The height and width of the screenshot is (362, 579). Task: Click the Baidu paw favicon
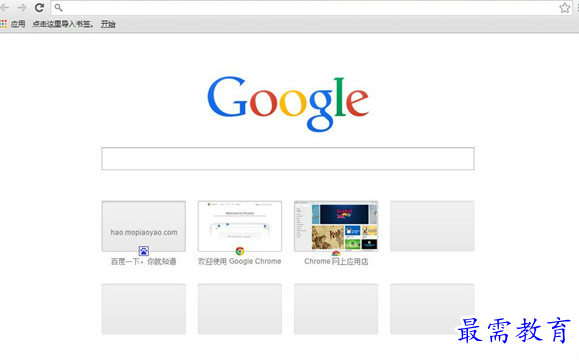point(144,251)
